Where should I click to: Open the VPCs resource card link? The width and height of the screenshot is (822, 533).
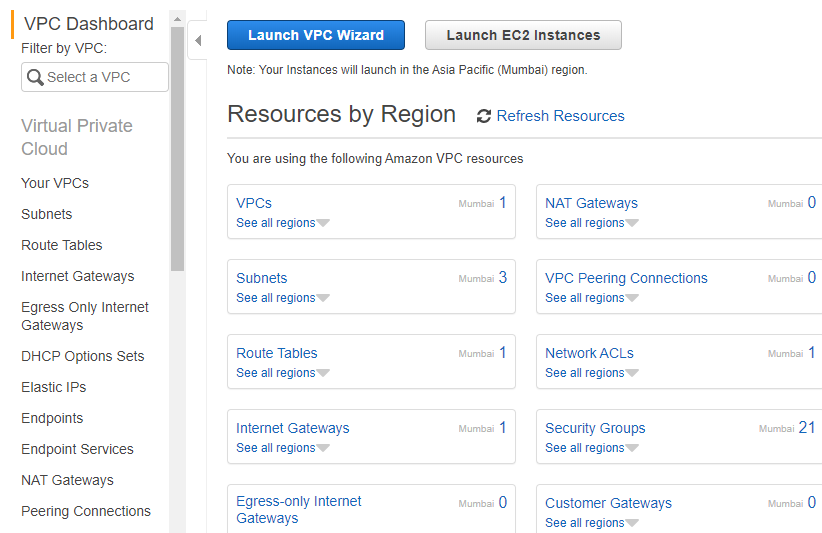tap(254, 203)
